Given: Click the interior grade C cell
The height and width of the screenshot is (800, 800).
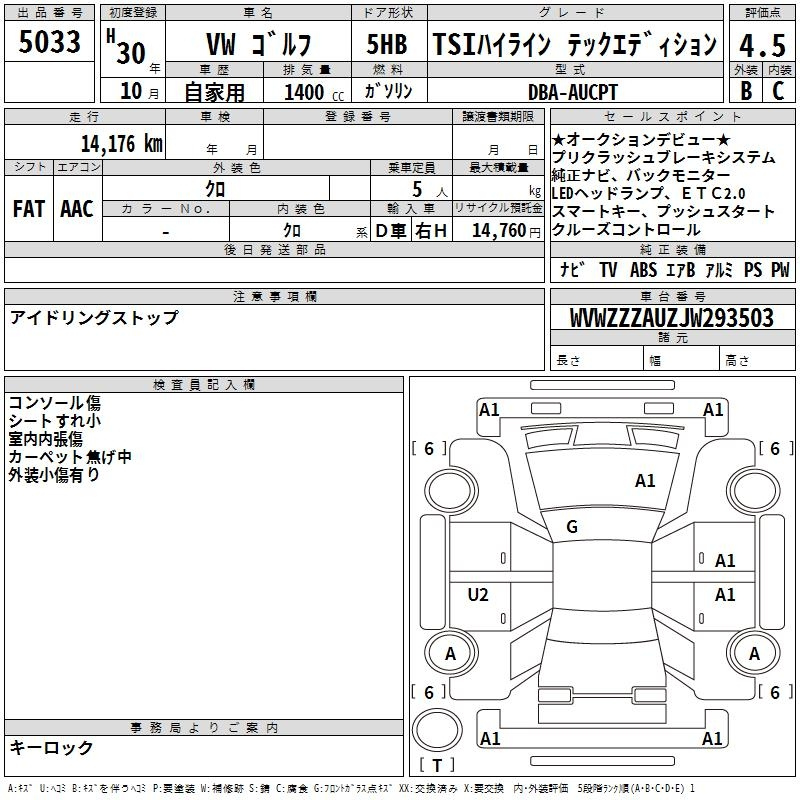Looking at the screenshot, I should 778,89.
